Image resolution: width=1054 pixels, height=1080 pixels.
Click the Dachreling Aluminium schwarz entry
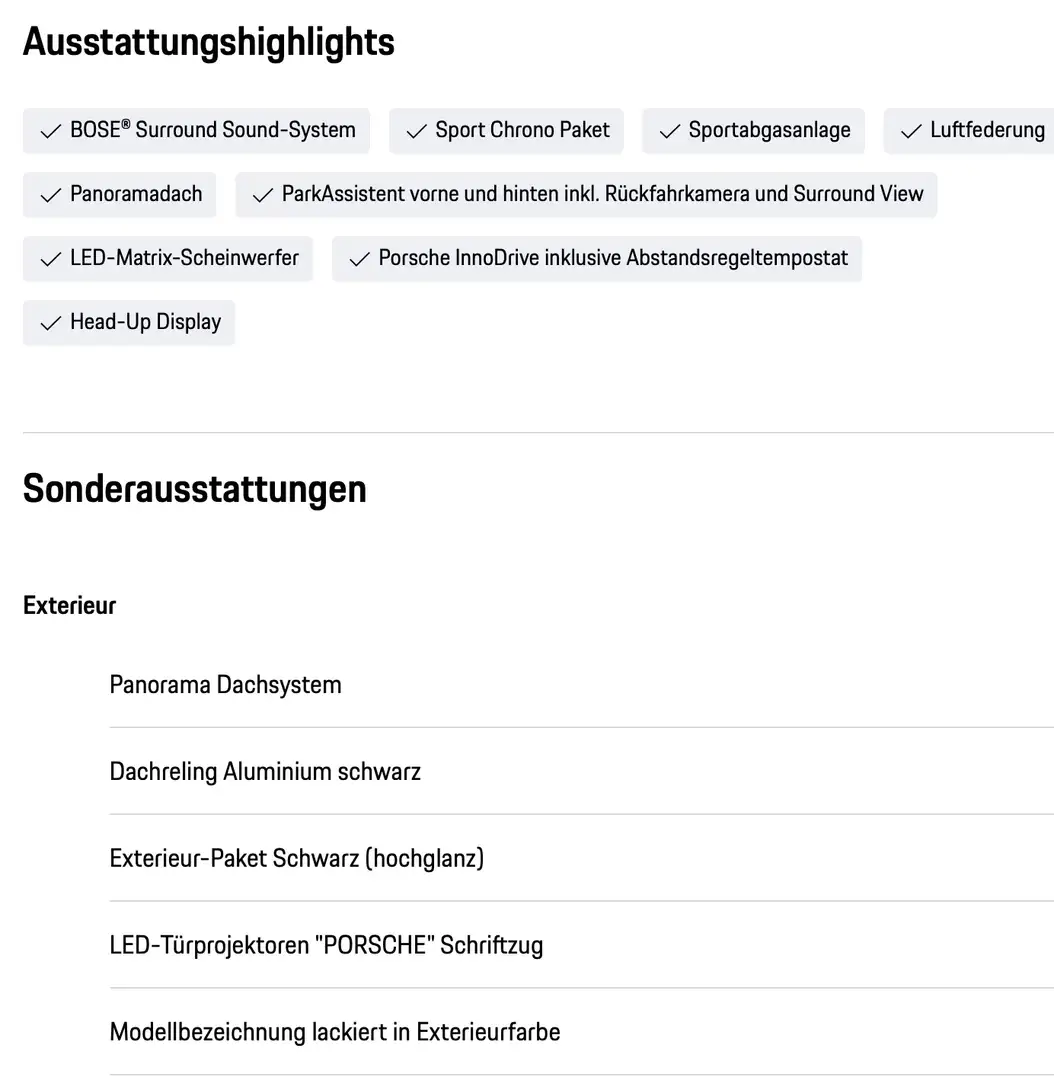(265, 772)
